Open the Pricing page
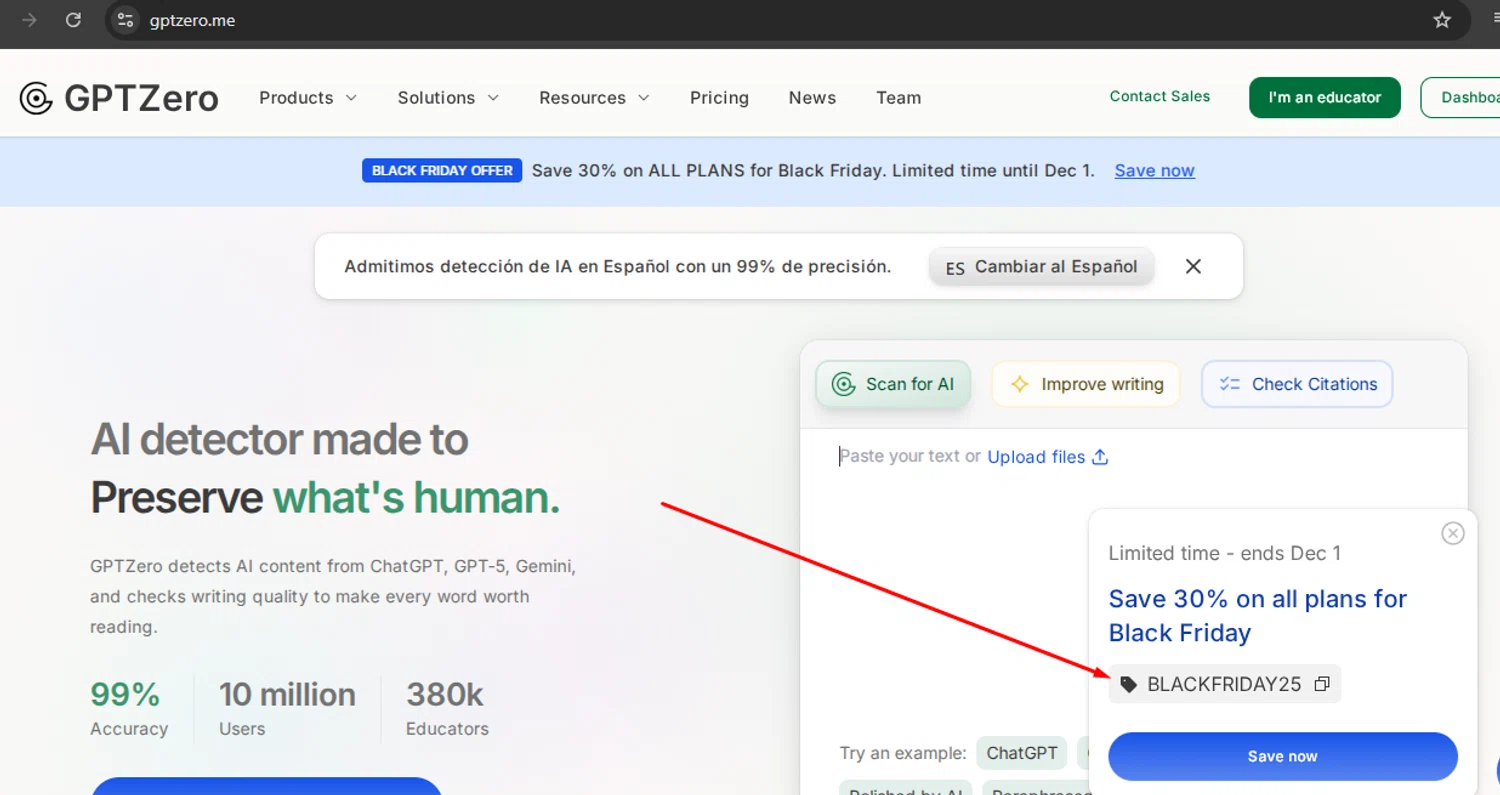1500x795 pixels. tap(719, 98)
